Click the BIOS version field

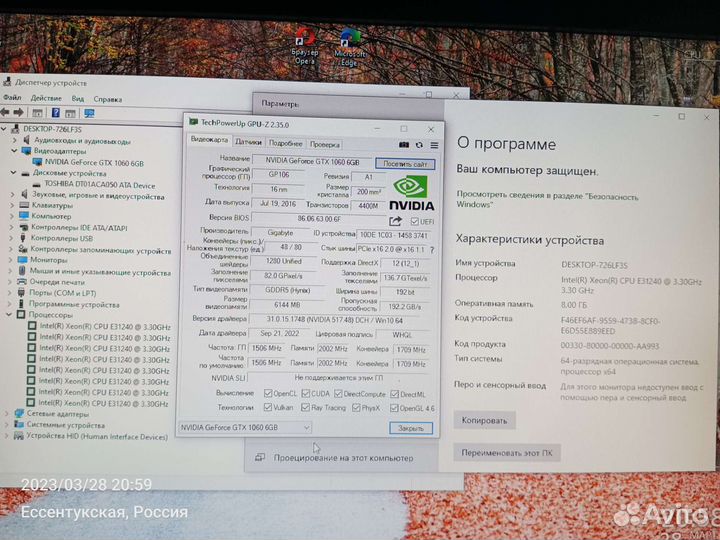[x=319, y=219]
